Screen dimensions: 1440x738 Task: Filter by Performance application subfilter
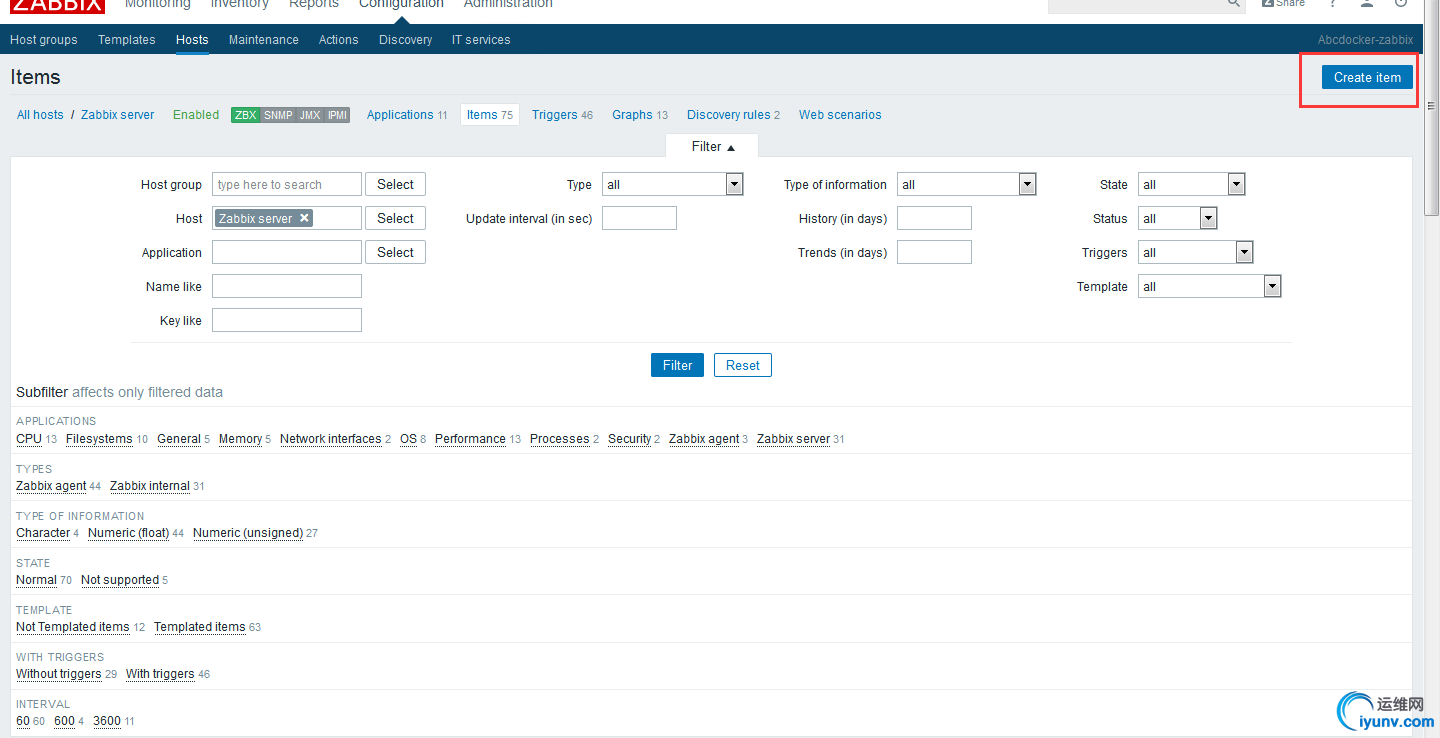pyautogui.click(x=470, y=439)
